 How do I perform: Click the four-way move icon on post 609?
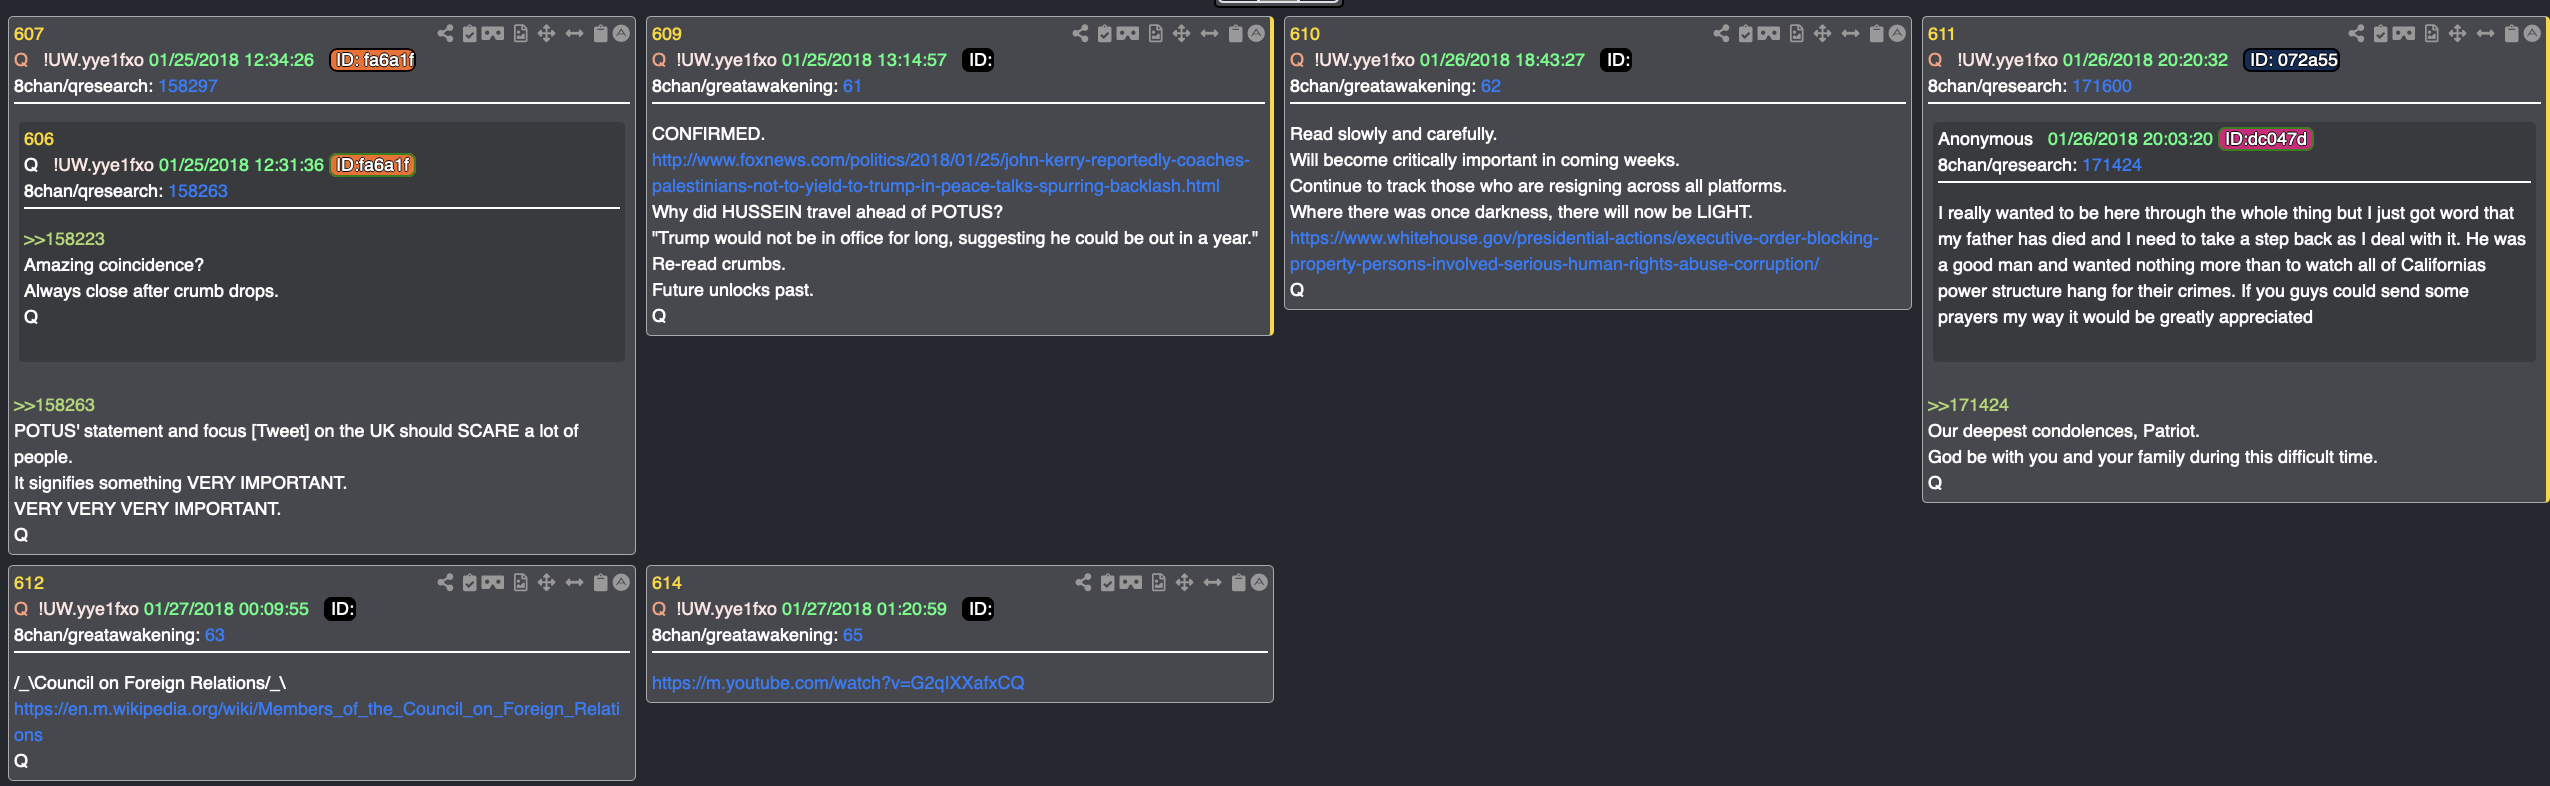(x=1181, y=33)
